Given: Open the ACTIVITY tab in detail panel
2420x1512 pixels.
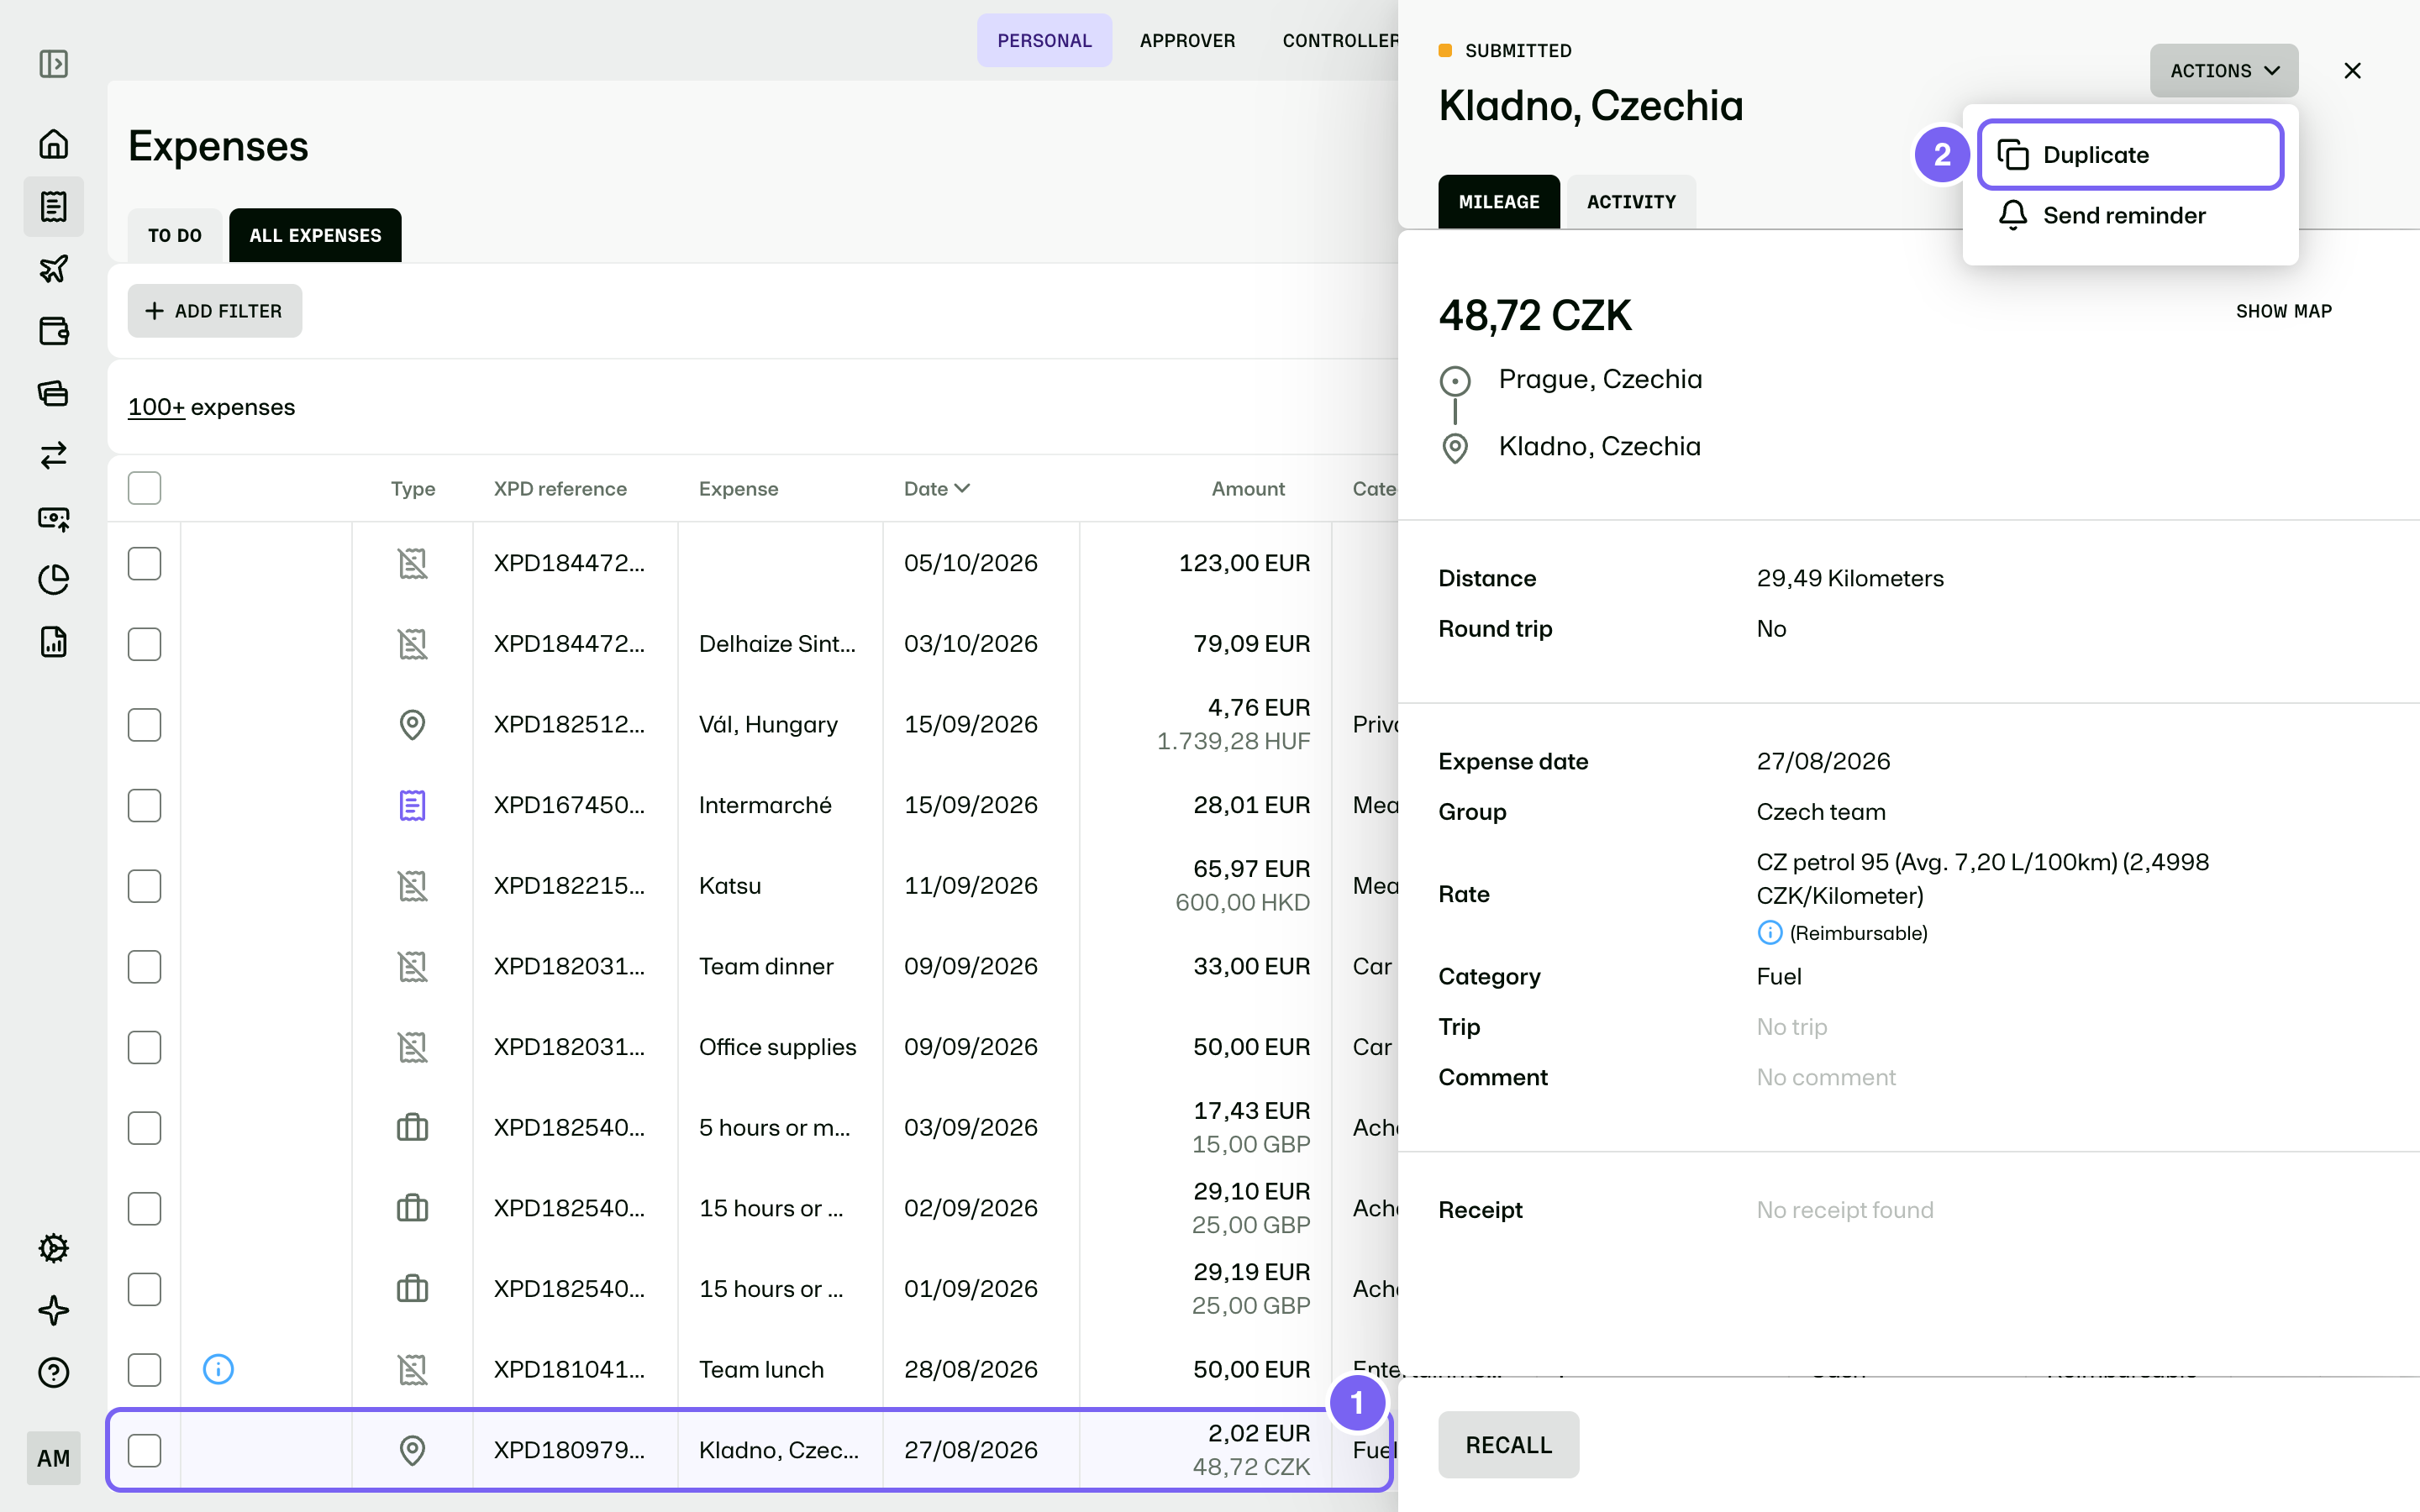Looking at the screenshot, I should pyautogui.click(x=1631, y=202).
